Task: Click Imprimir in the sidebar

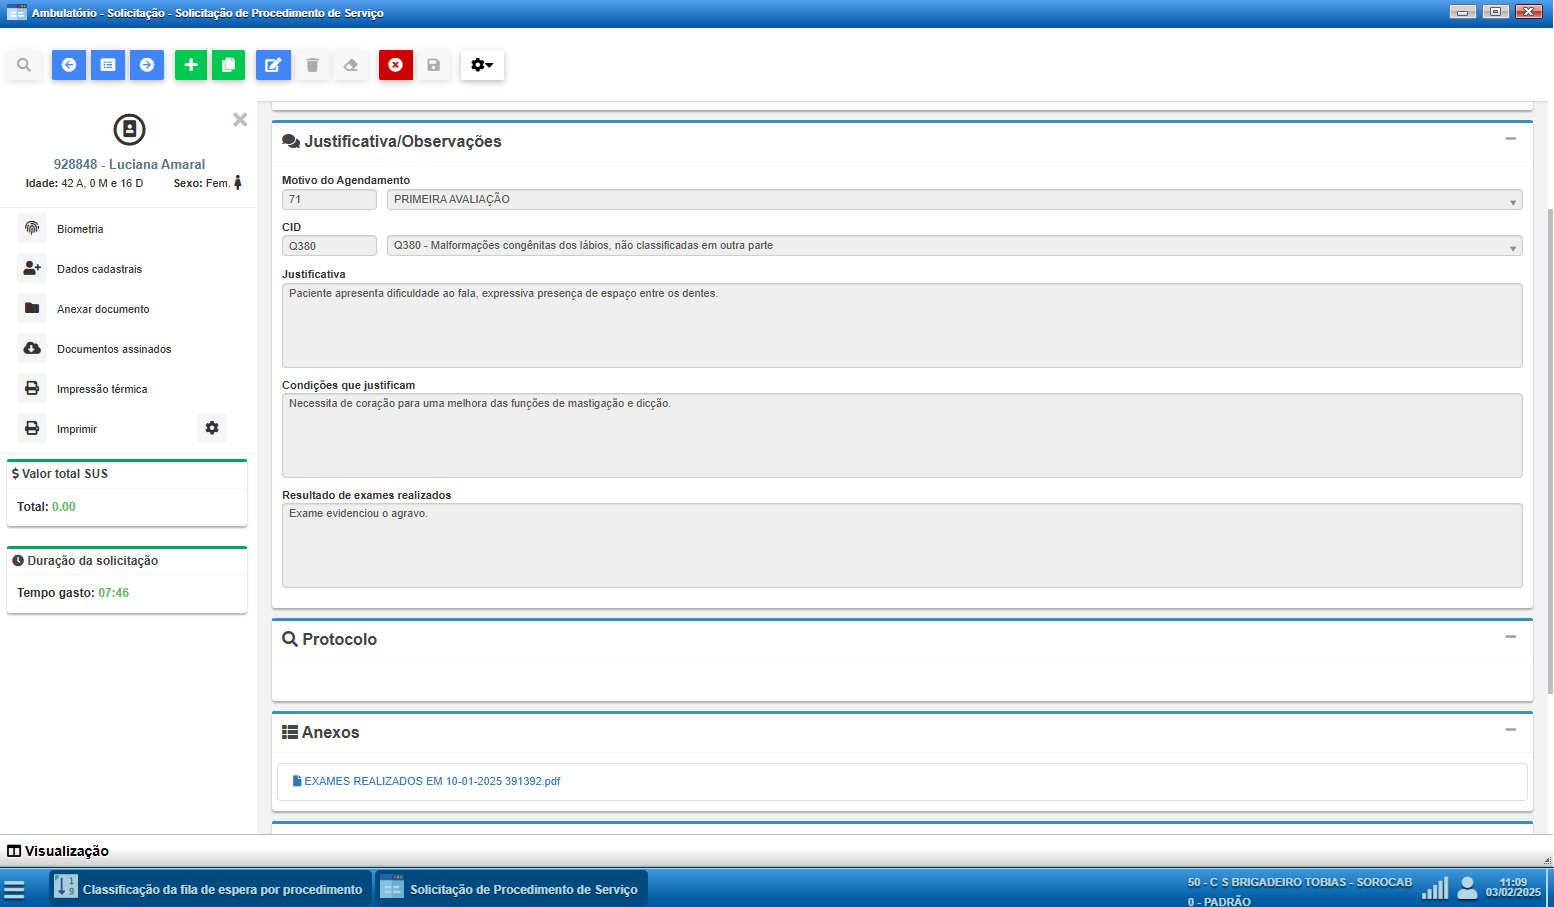Action: (77, 429)
